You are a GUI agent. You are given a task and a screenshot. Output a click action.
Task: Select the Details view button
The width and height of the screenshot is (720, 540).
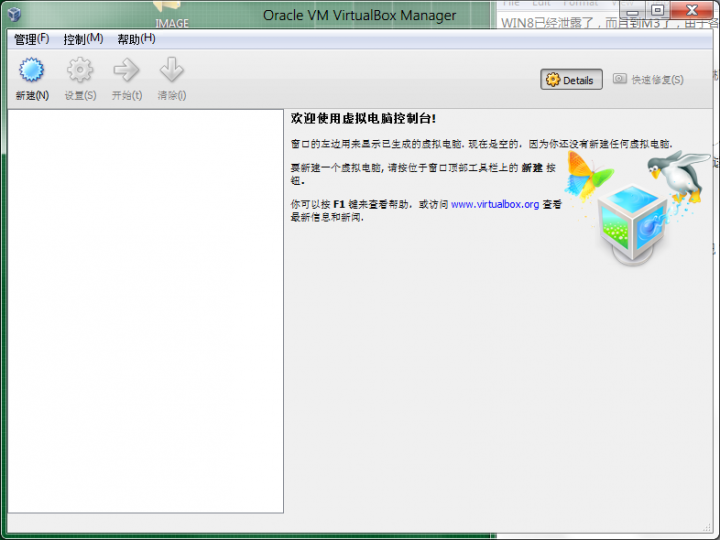pyautogui.click(x=571, y=80)
